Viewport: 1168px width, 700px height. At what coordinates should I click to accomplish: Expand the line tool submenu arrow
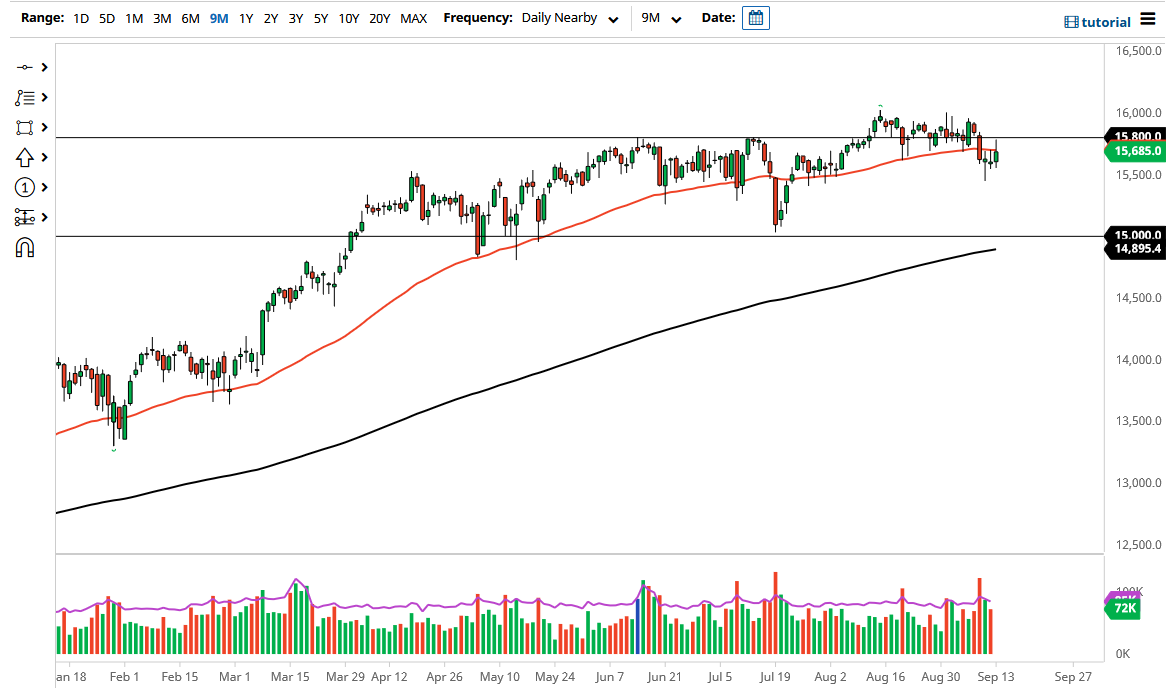[45, 67]
